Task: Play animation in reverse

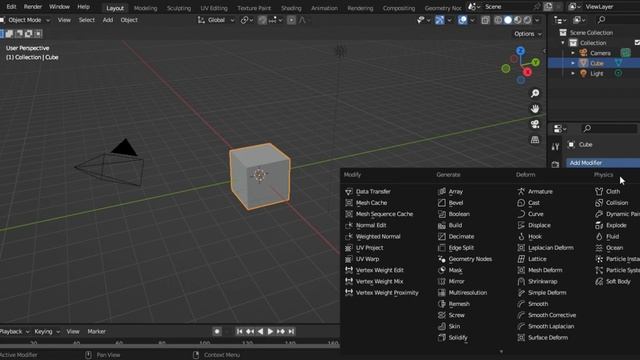Action: (x=260, y=331)
